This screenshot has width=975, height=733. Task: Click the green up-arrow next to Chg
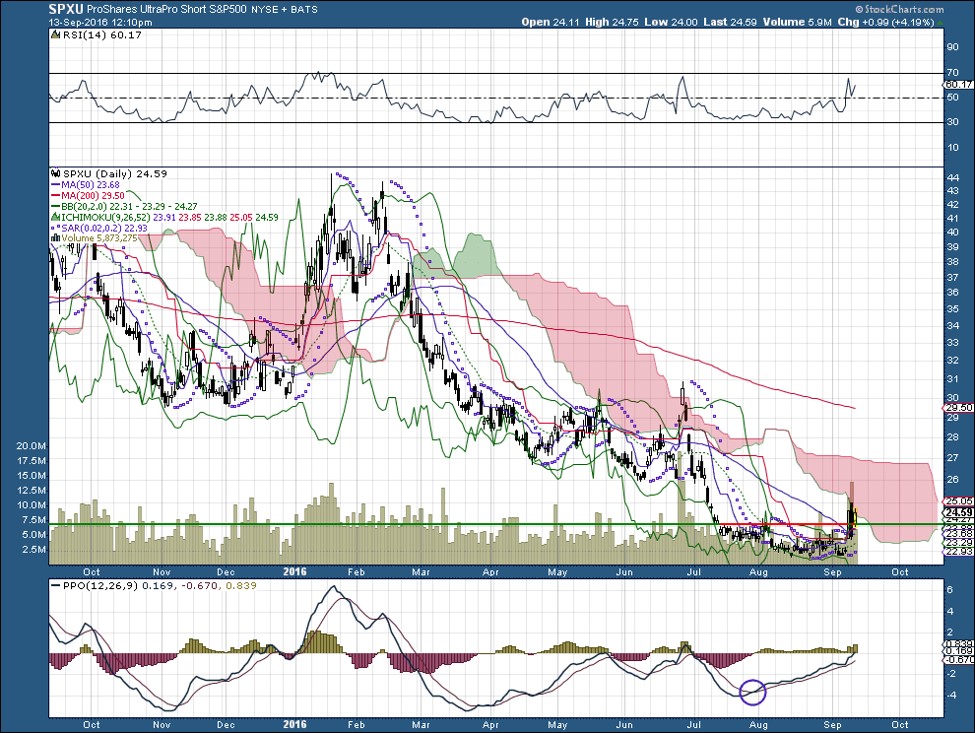click(x=939, y=22)
